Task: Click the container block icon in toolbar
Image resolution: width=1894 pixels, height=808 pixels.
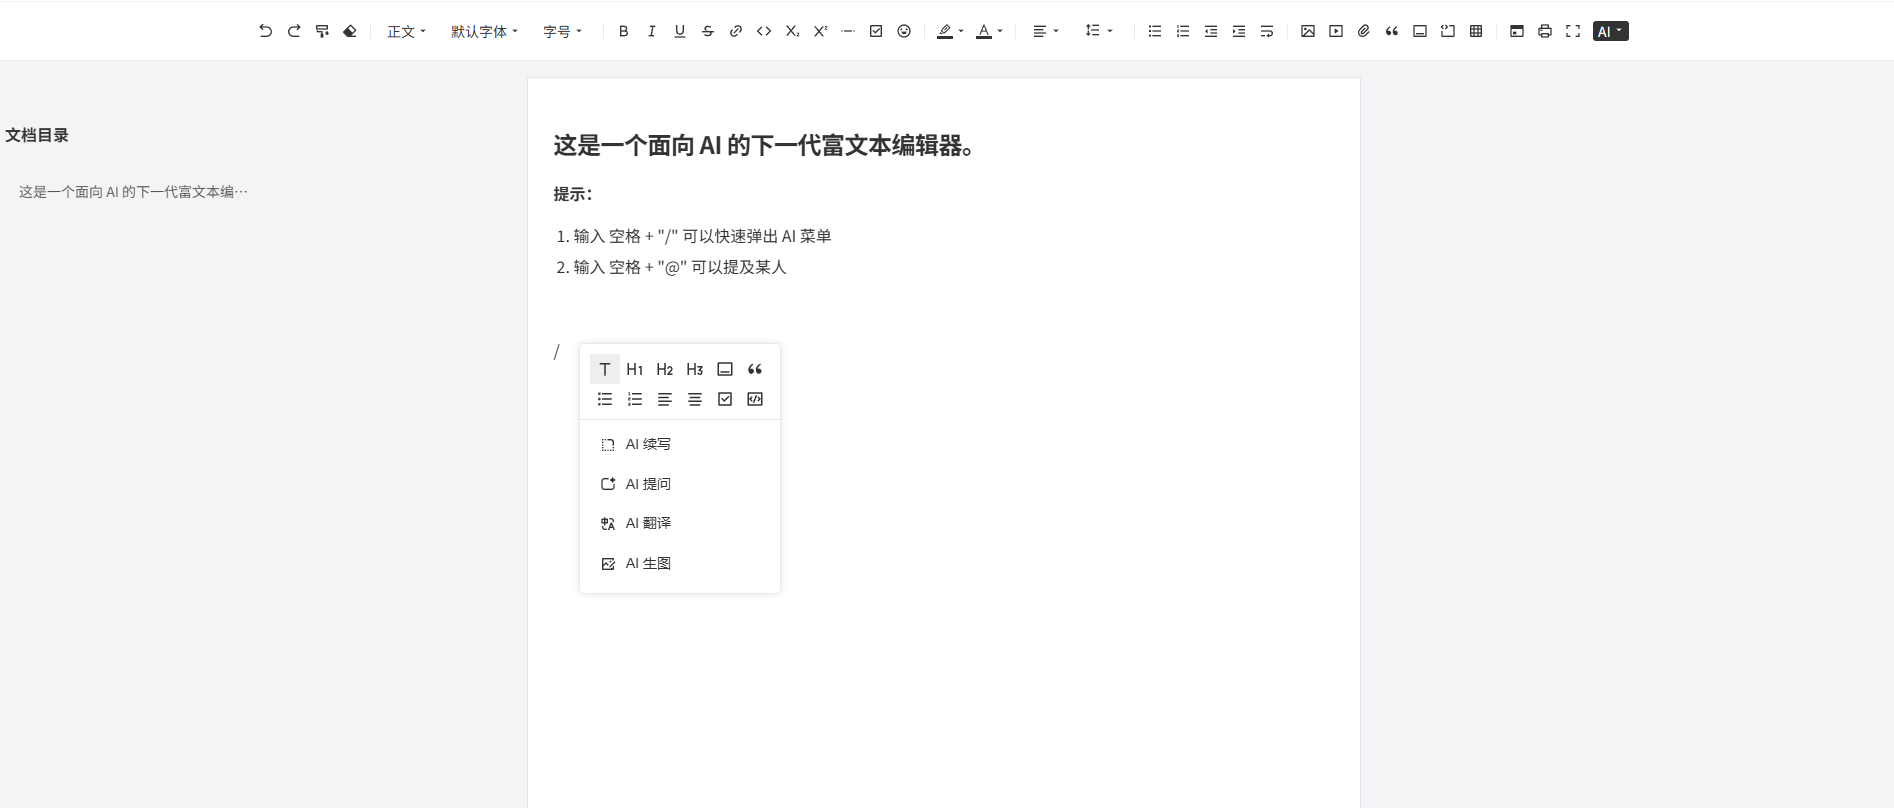Action: point(1420,31)
